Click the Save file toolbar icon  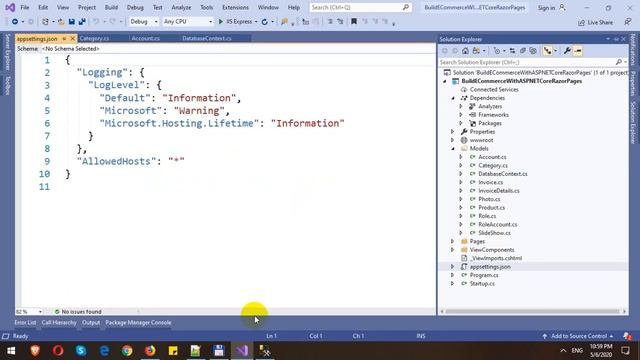tap(71, 22)
